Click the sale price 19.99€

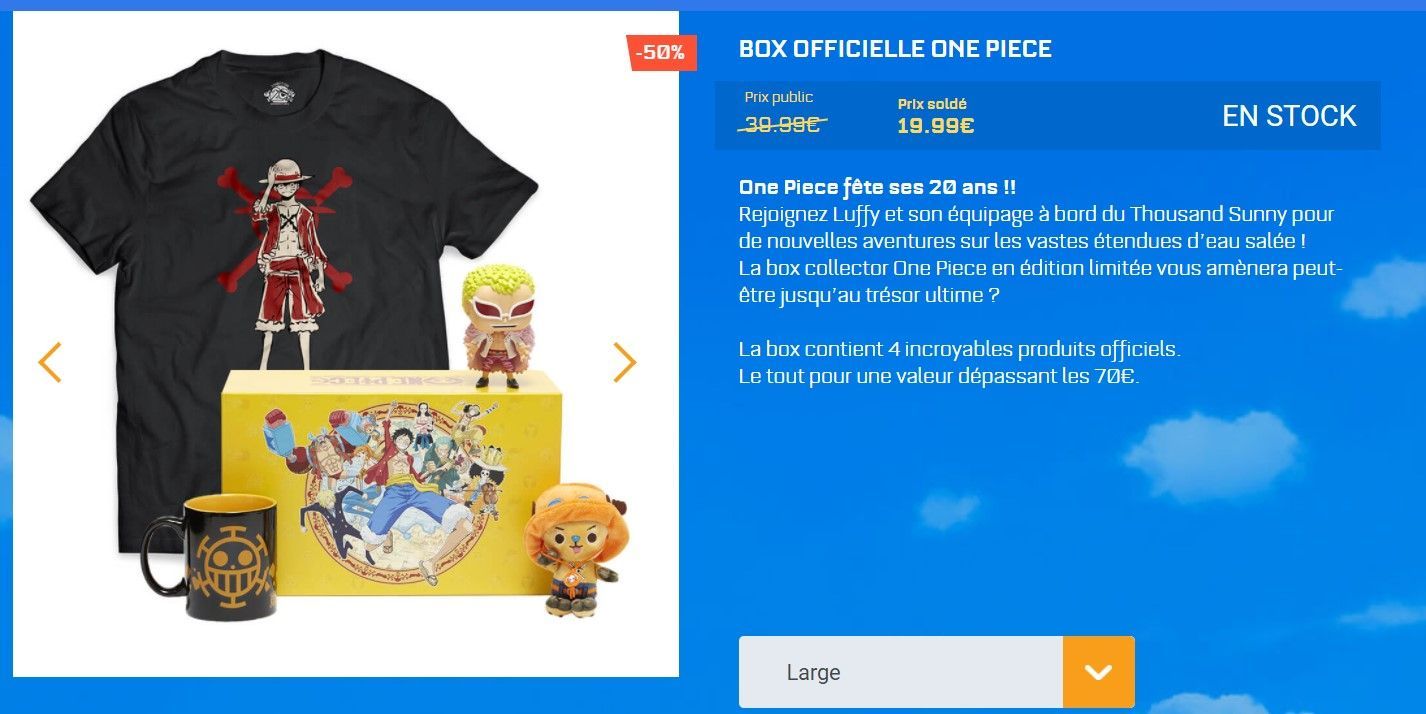point(935,126)
